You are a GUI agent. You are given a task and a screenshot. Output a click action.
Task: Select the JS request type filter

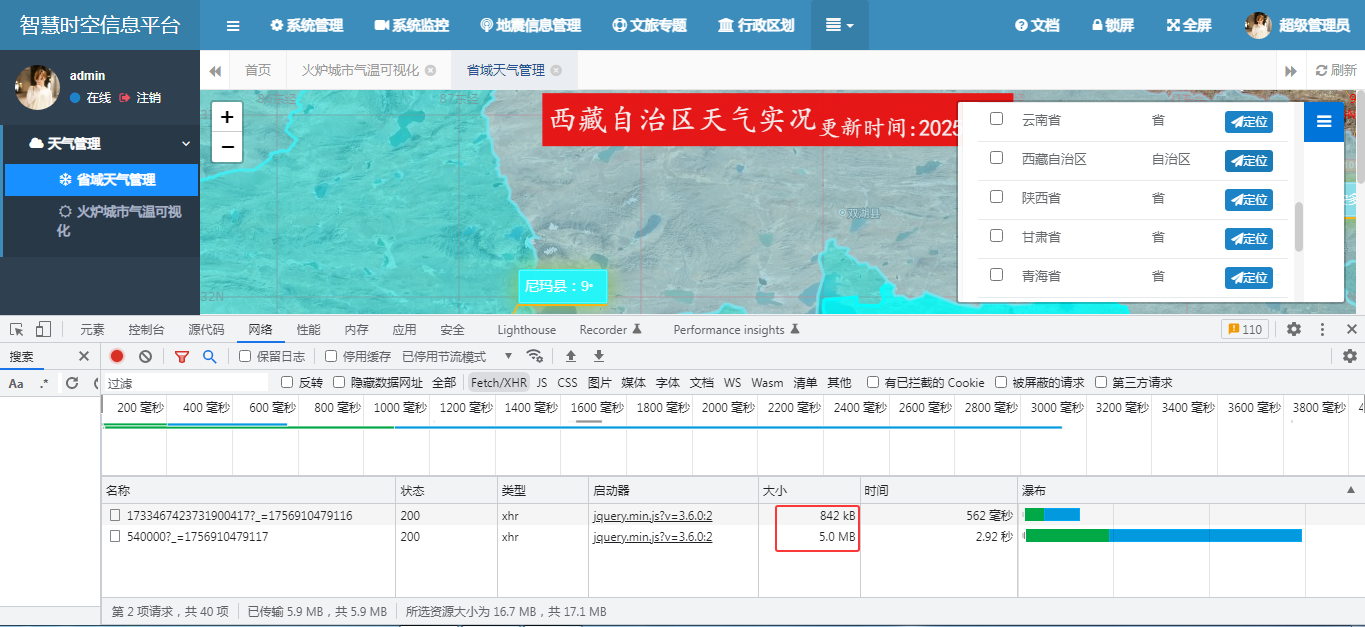click(542, 382)
